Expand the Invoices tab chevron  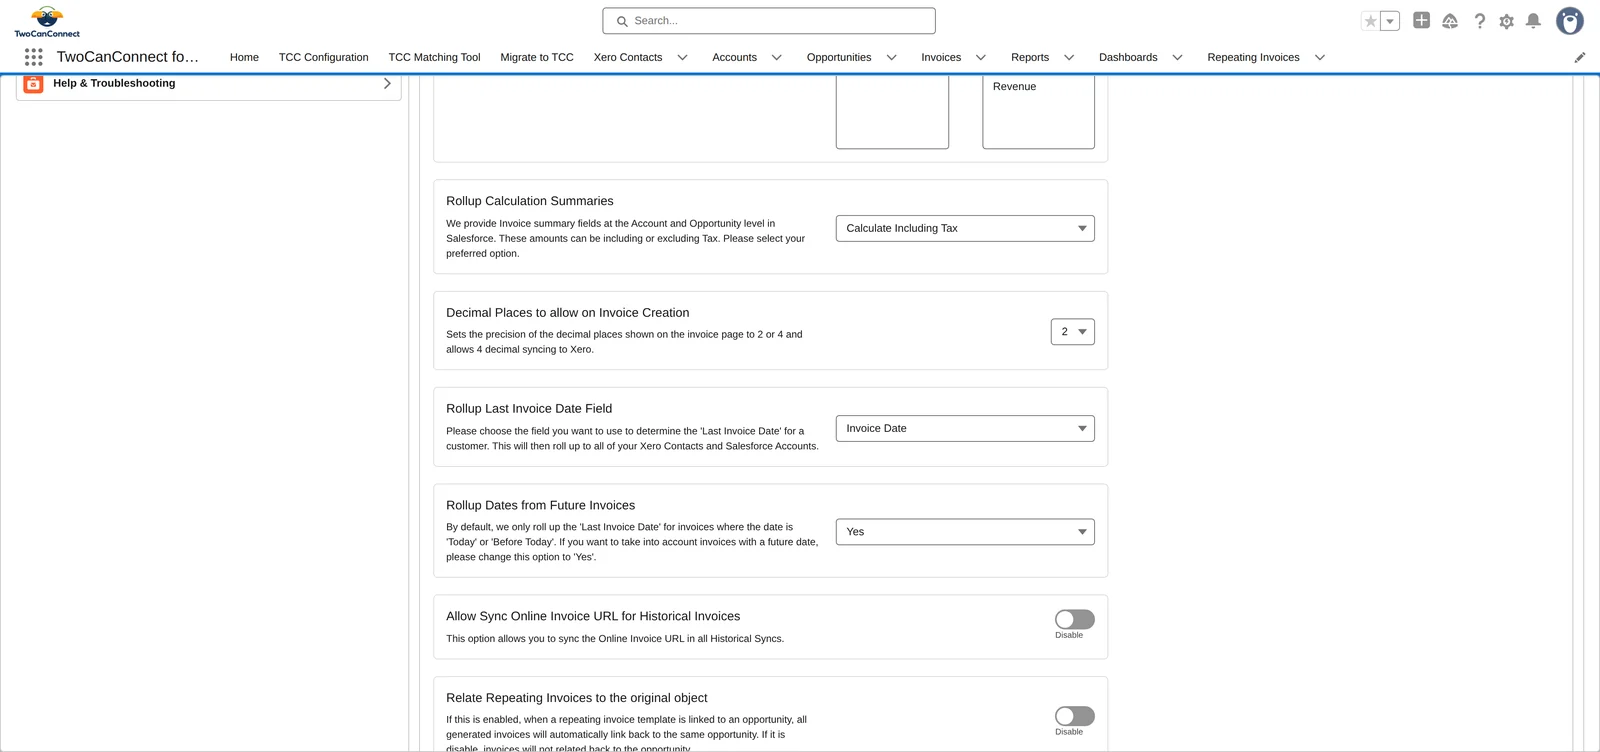click(x=981, y=58)
